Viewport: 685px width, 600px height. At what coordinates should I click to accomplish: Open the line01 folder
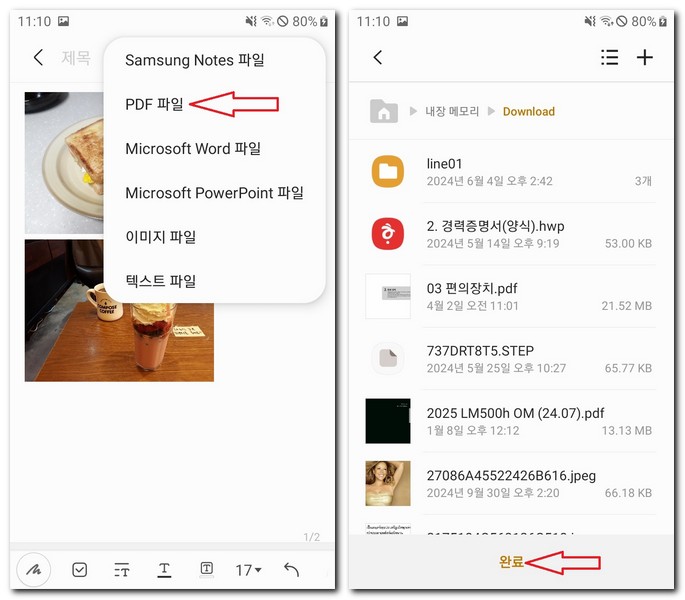pyautogui.click(x=510, y=171)
